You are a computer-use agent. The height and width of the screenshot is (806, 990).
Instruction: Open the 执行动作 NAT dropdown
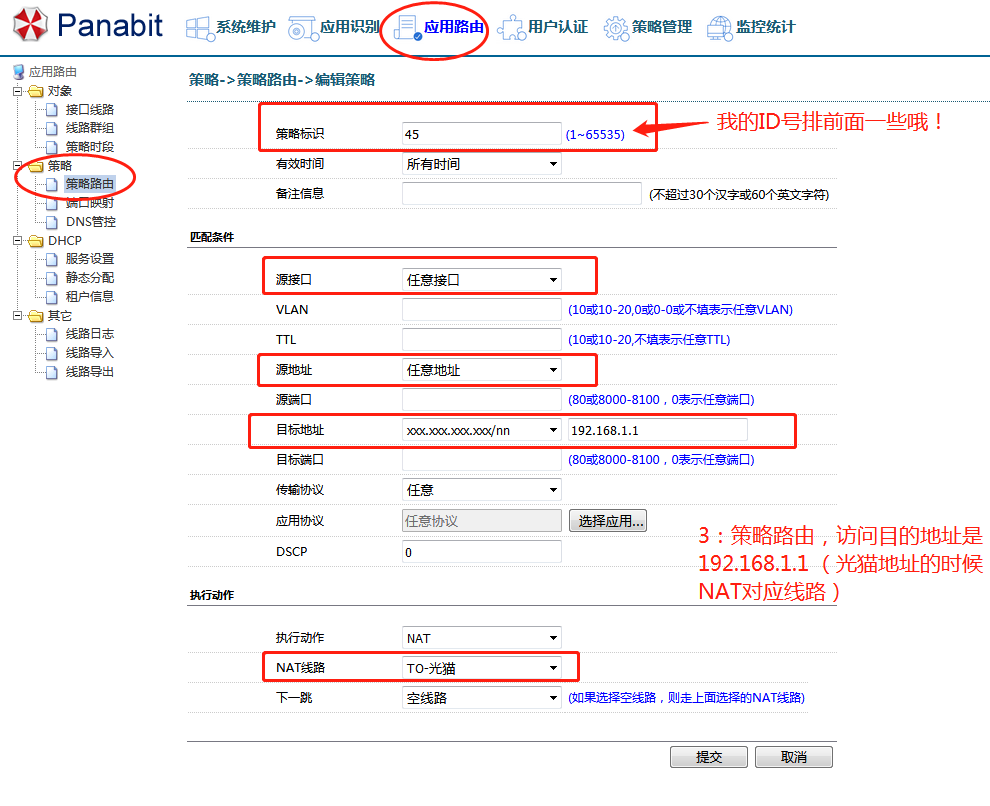pyautogui.click(x=481, y=638)
